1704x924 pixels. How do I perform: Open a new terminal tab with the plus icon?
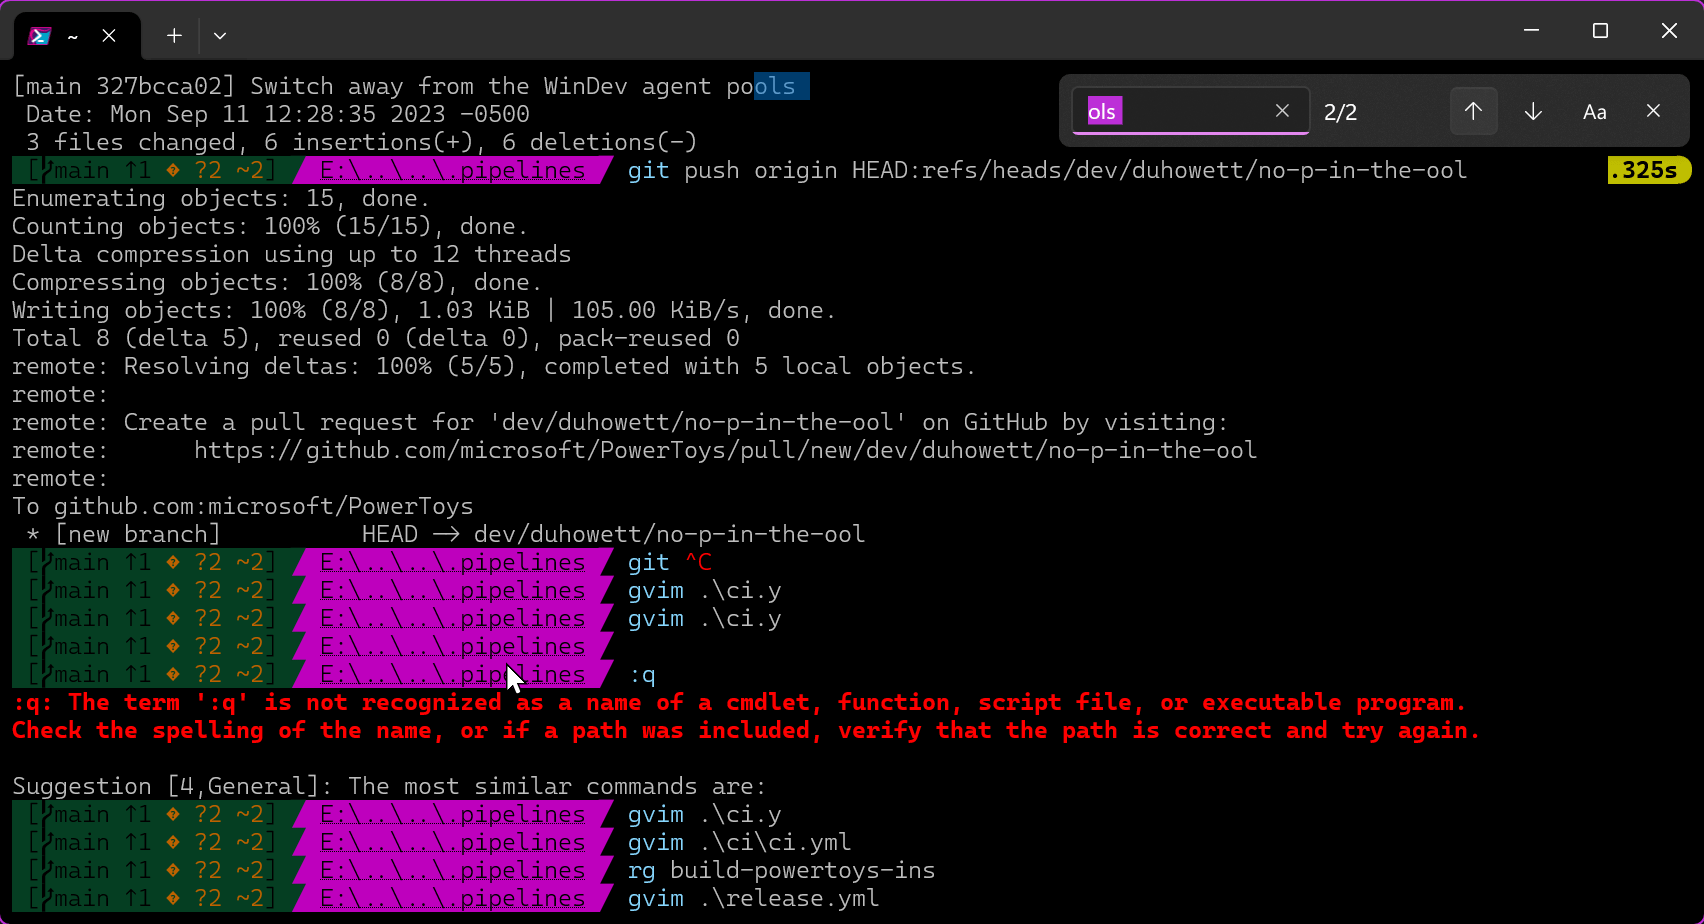click(x=173, y=35)
